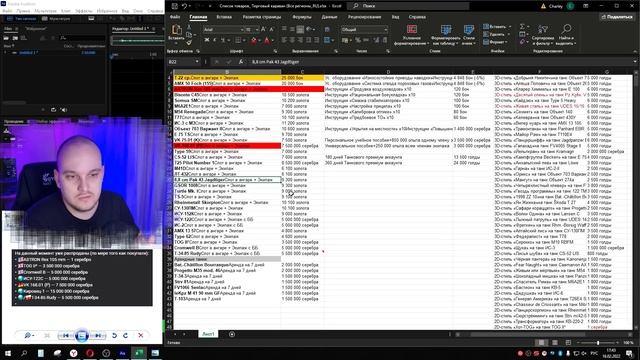Image resolution: width=640 pixels, height=360 pixels.
Task: Toggle center text alignment
Action: point(292,40)
